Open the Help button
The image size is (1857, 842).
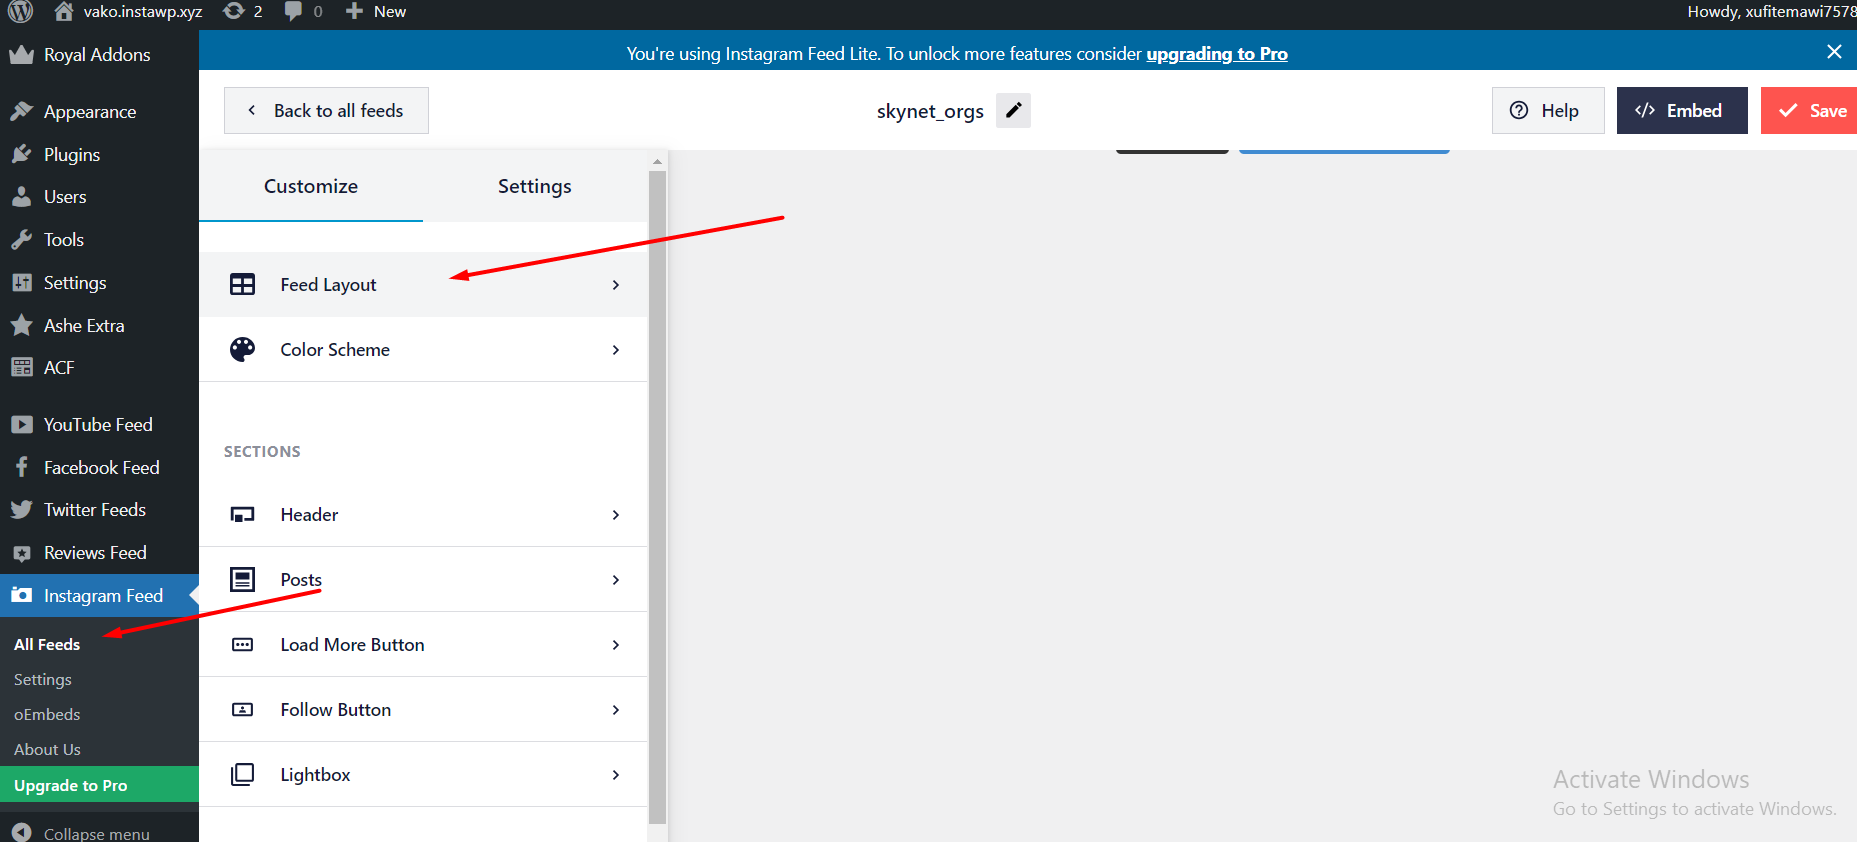coord(1548,110)
